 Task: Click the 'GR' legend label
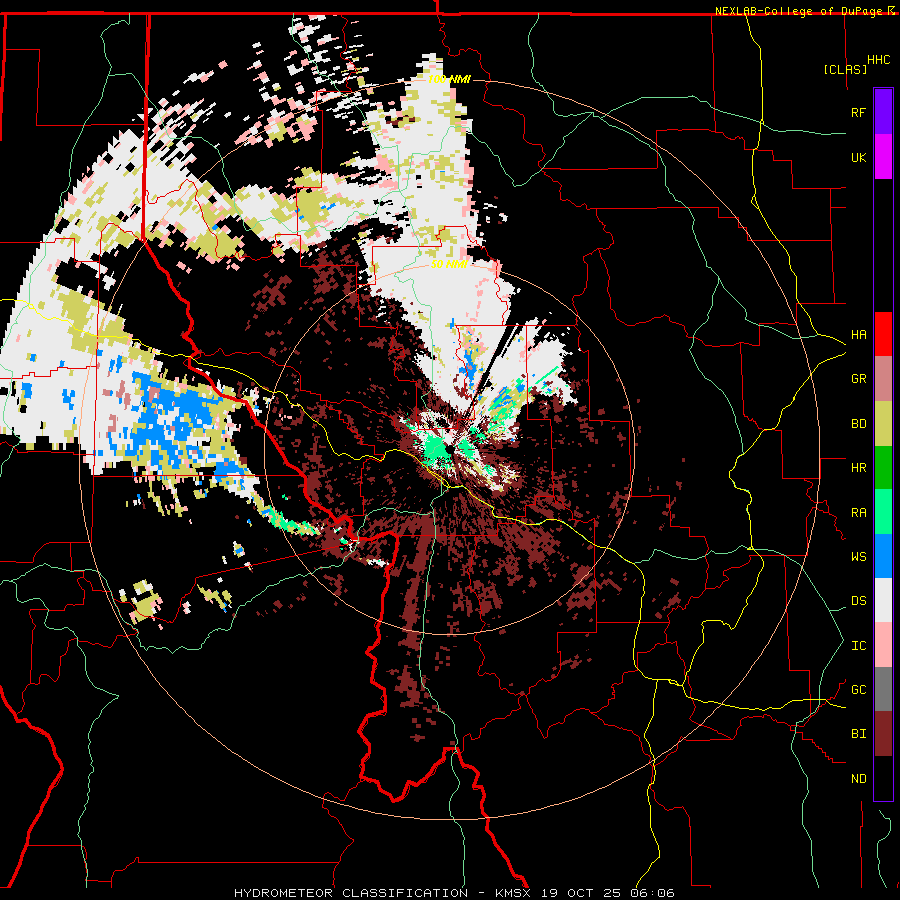pyautogui.click(x=858, y=379)
